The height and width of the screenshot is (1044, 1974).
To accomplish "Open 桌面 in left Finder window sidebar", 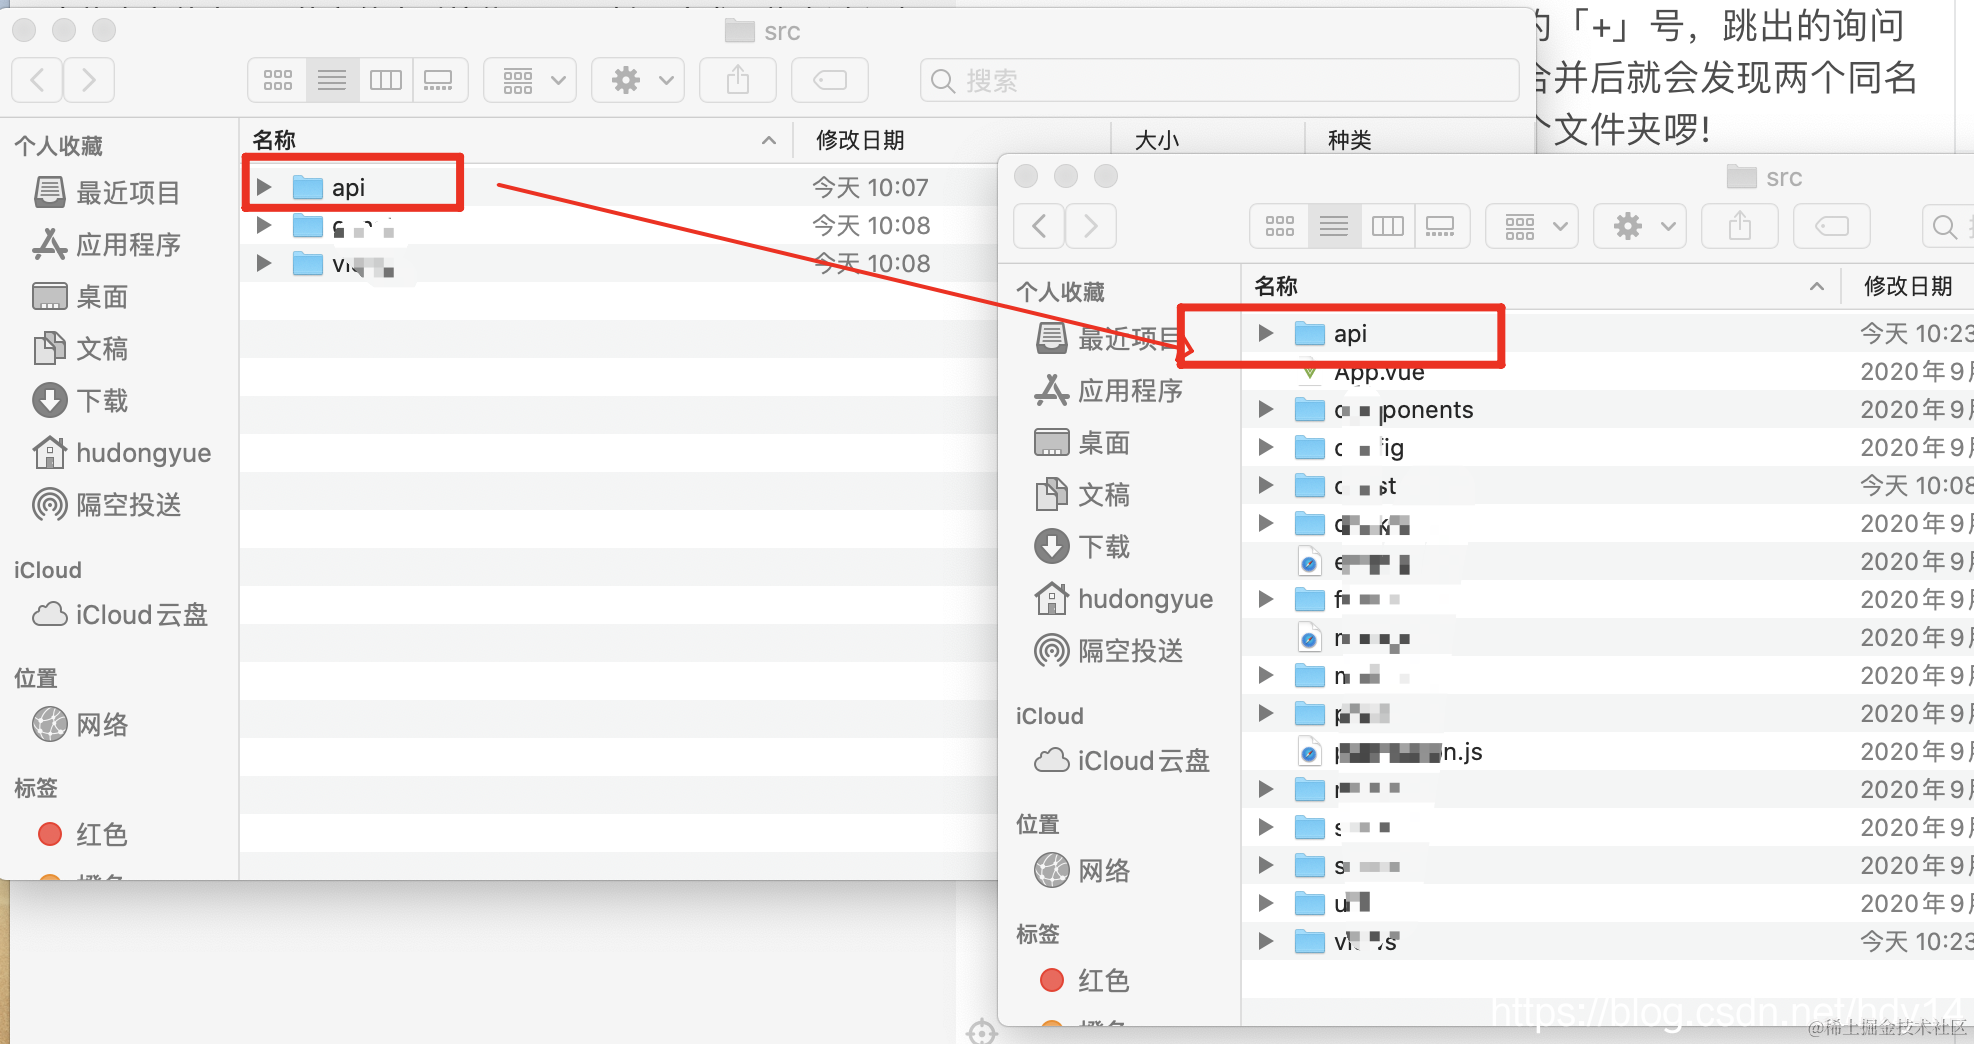I will (x=81, y=296).
